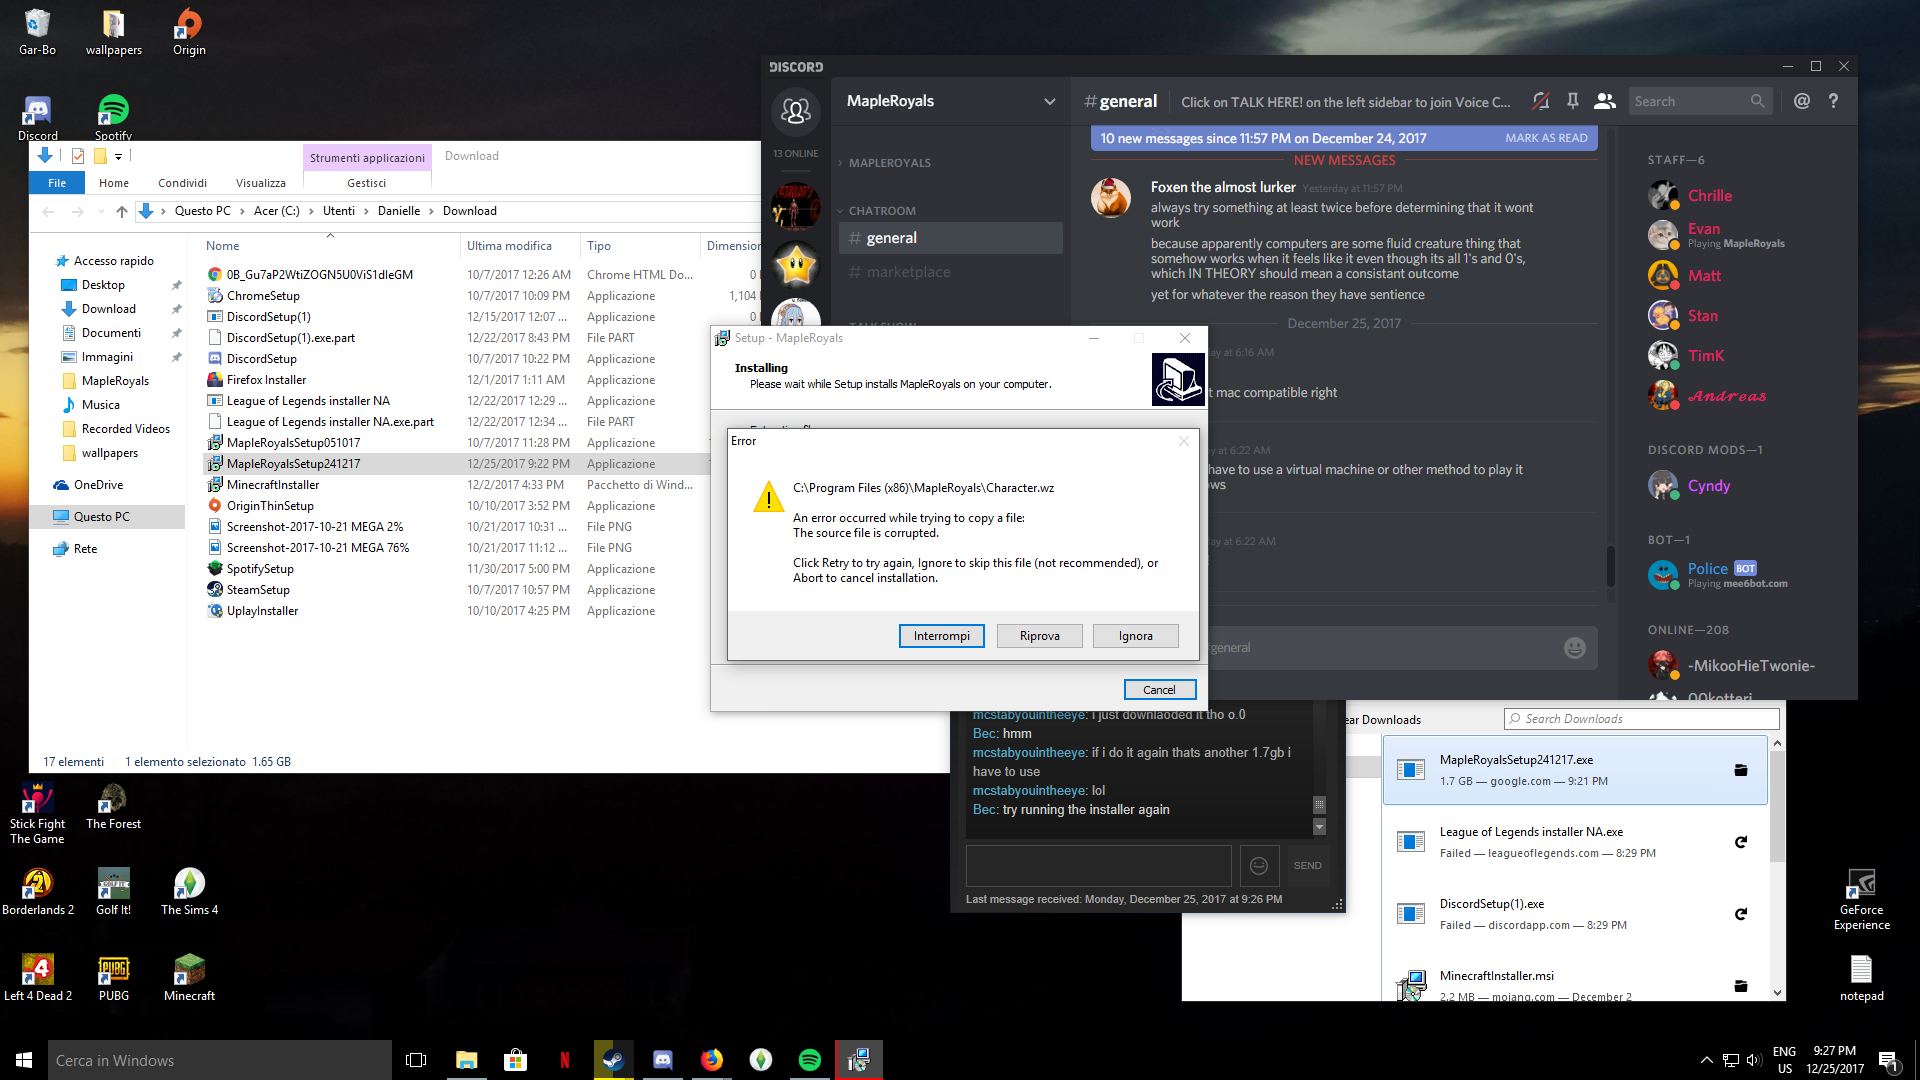Open Task View button on taskbar
The height and width of the screenshot is (1080, 1920).
coord(416,1060)
